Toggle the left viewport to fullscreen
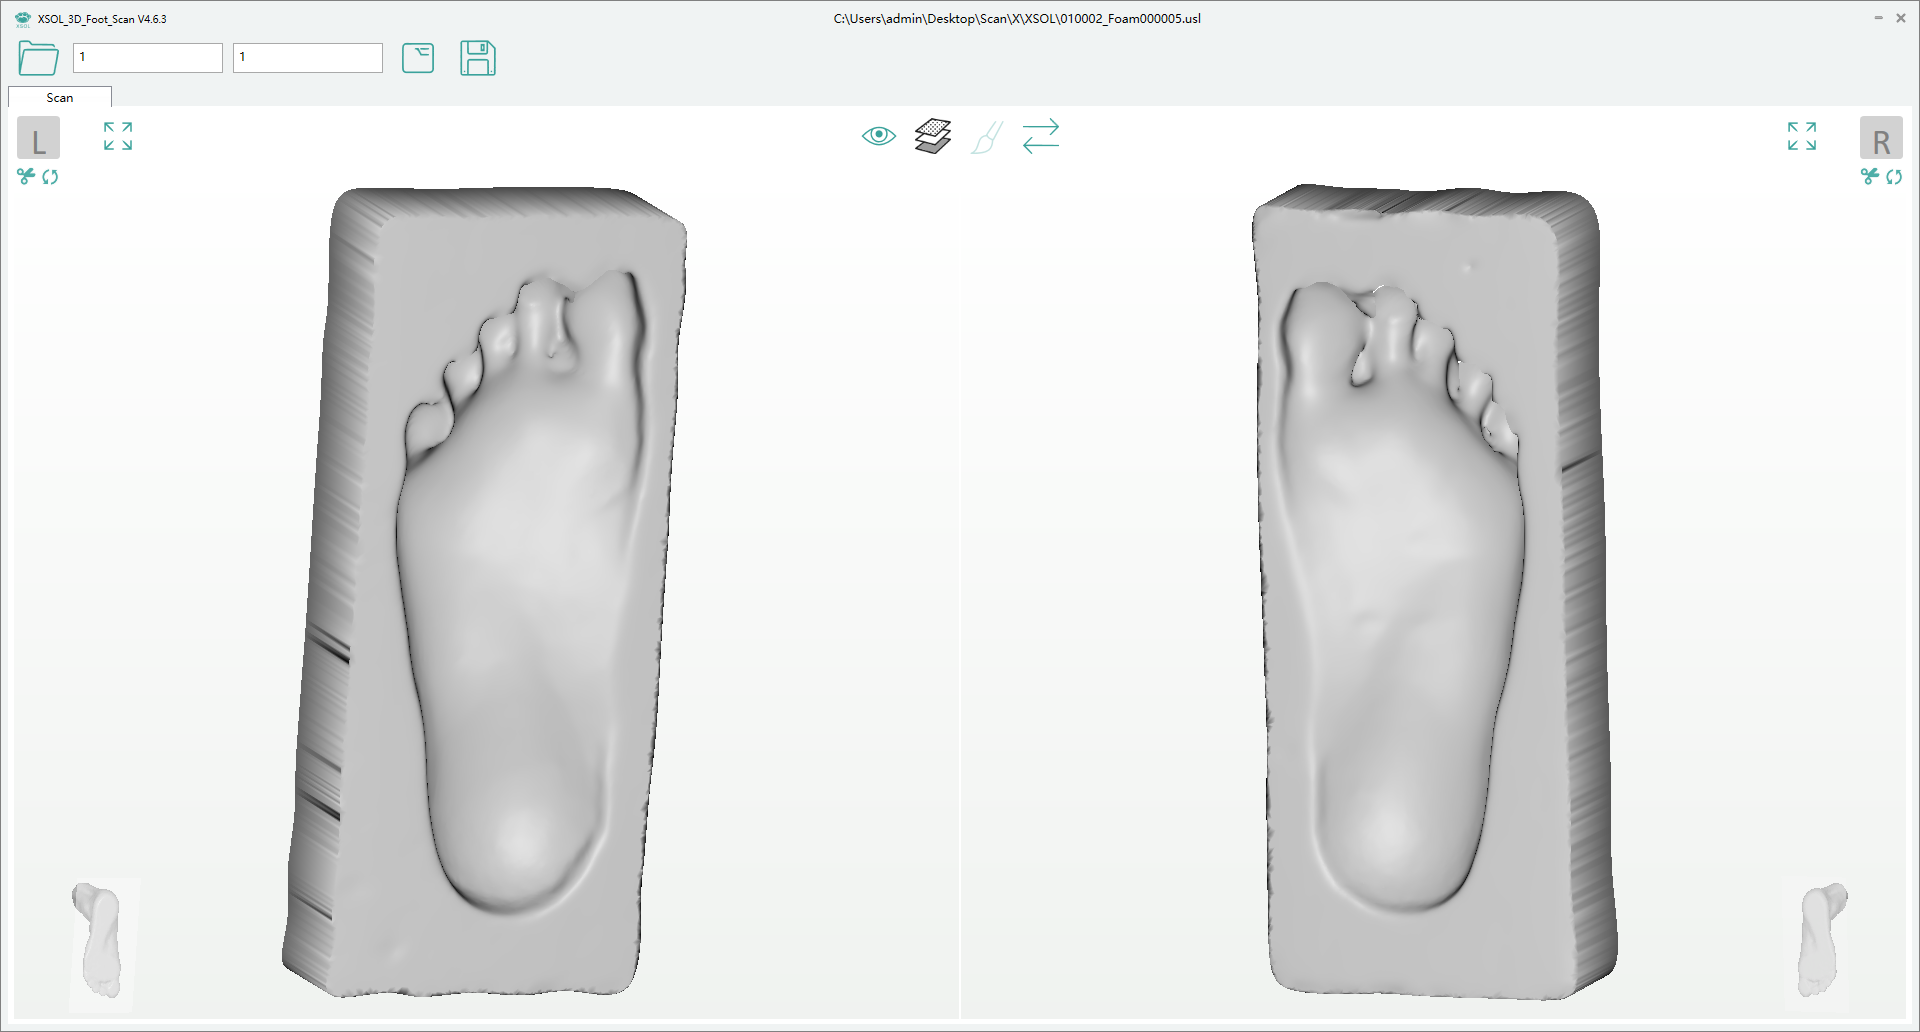This screenshot has height=1032, width=1920. click(x=117, y=136)
